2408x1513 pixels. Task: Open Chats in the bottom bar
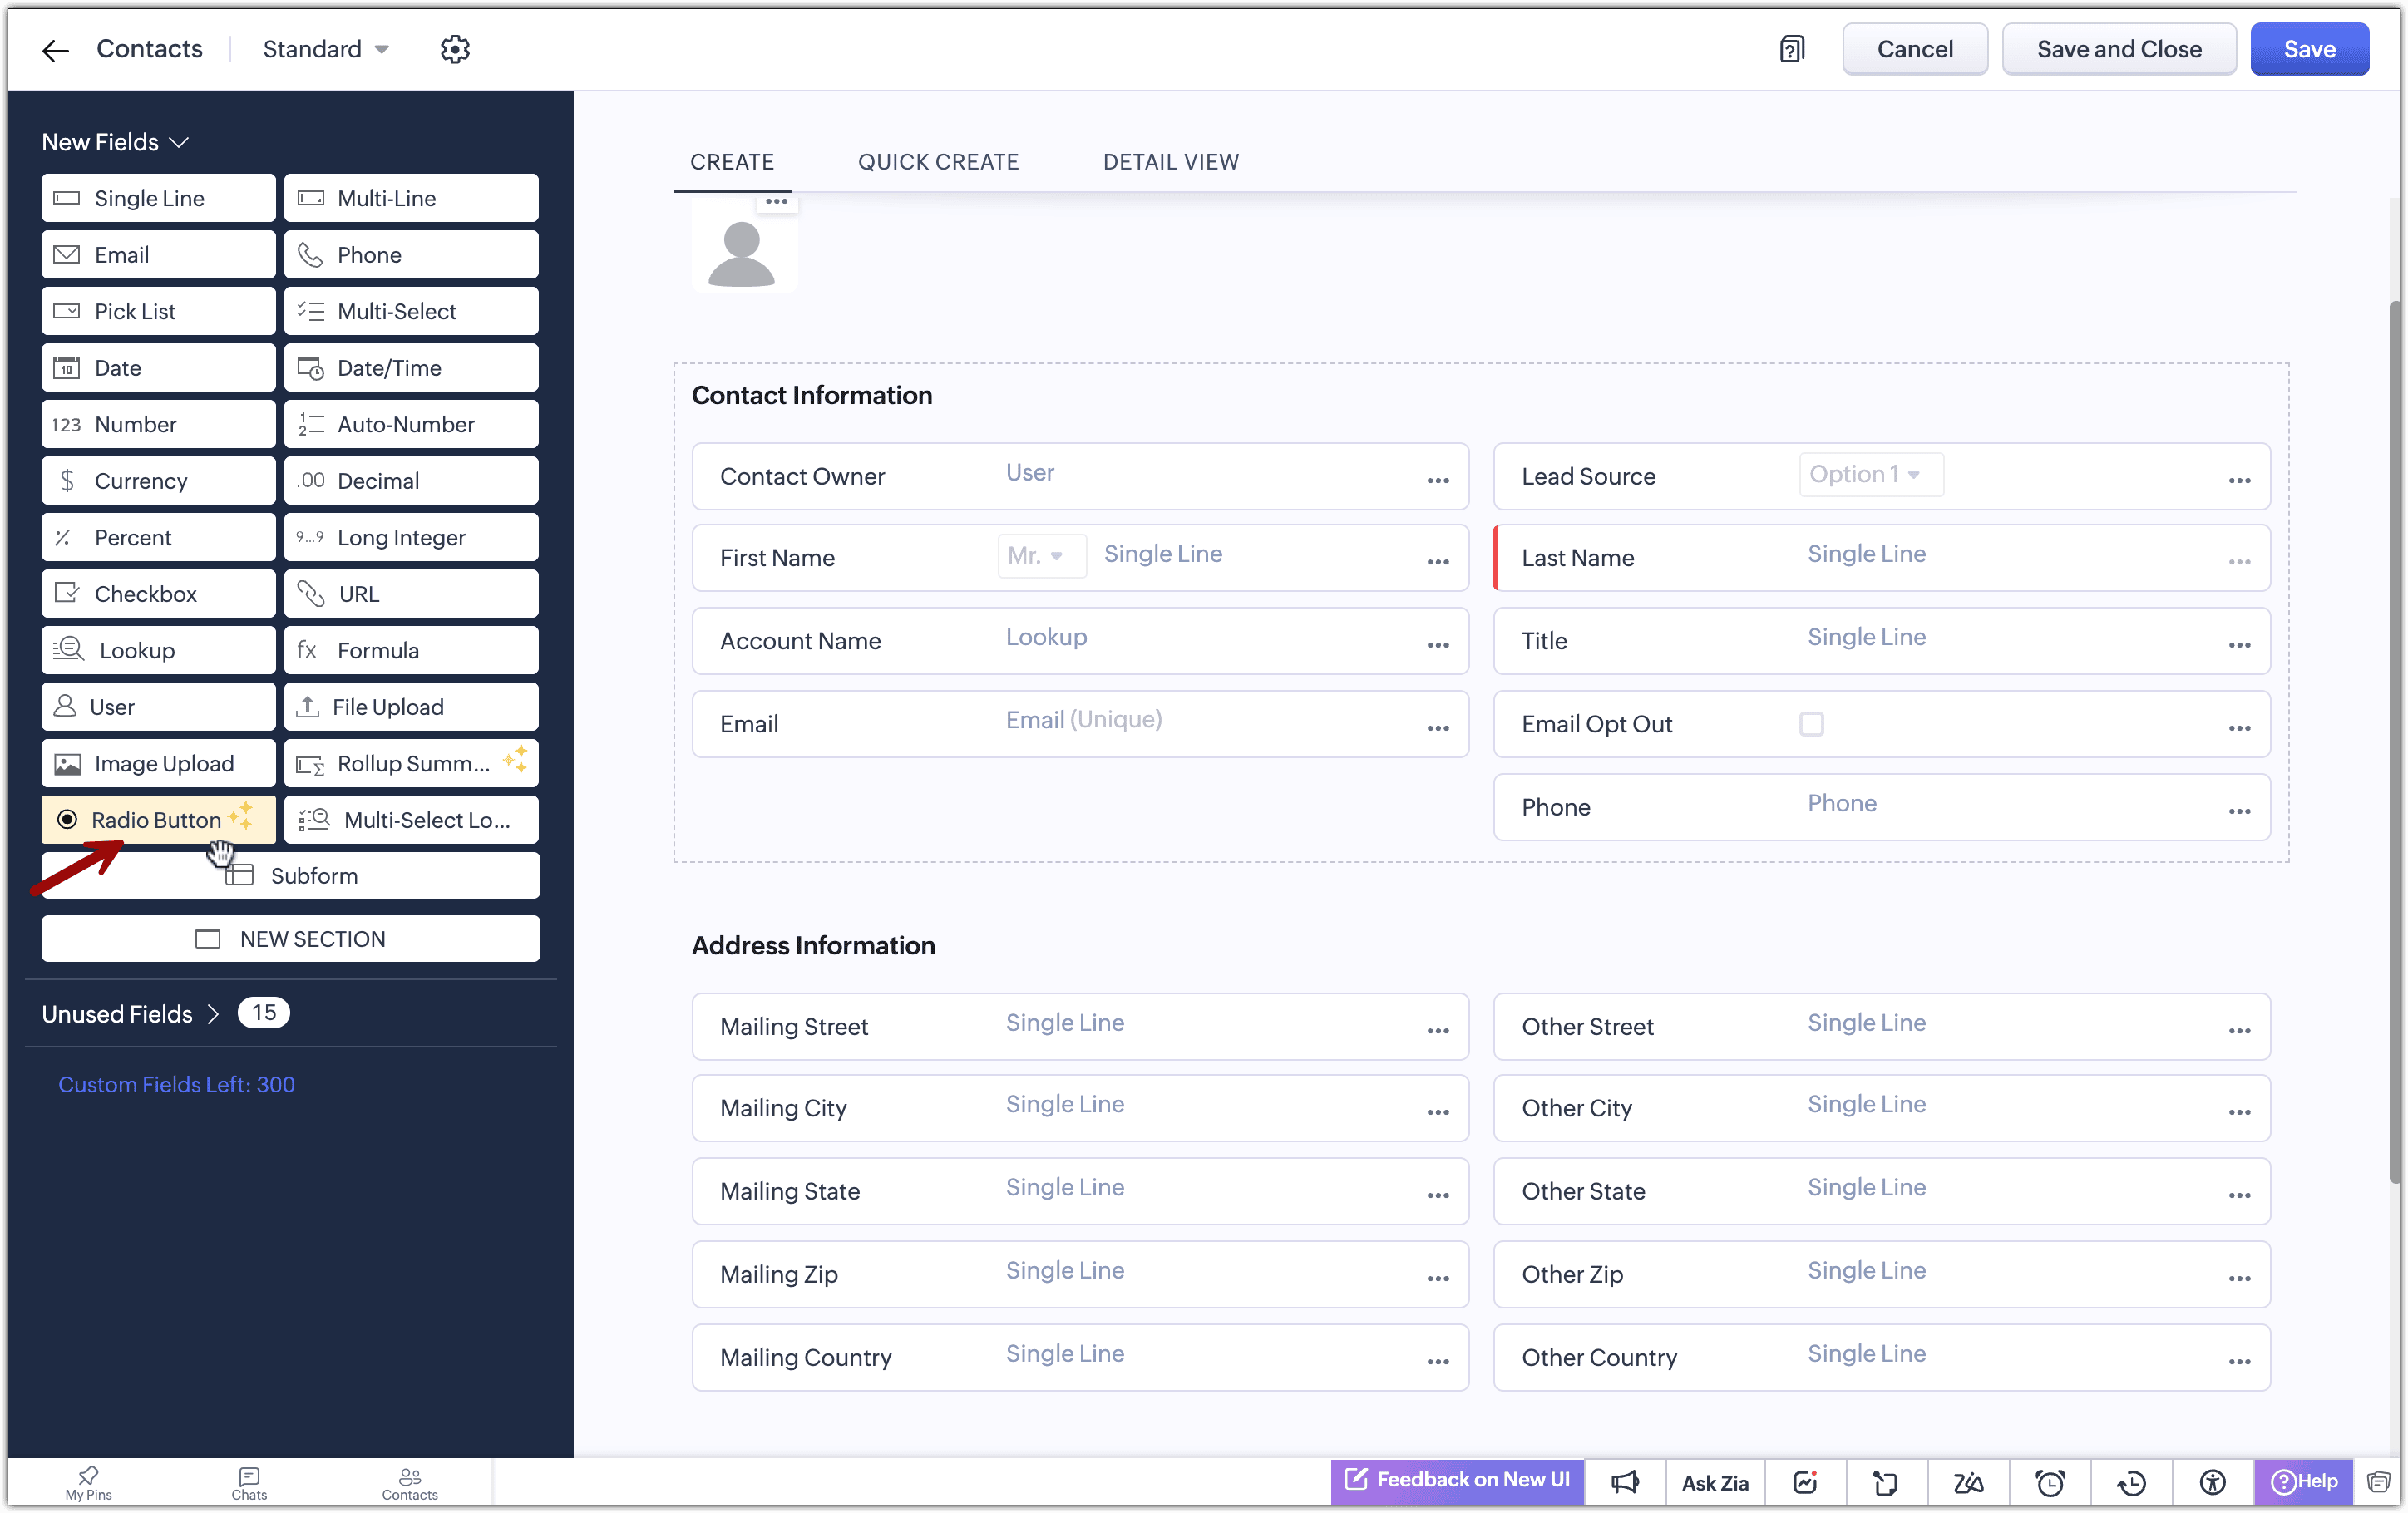249,1482
